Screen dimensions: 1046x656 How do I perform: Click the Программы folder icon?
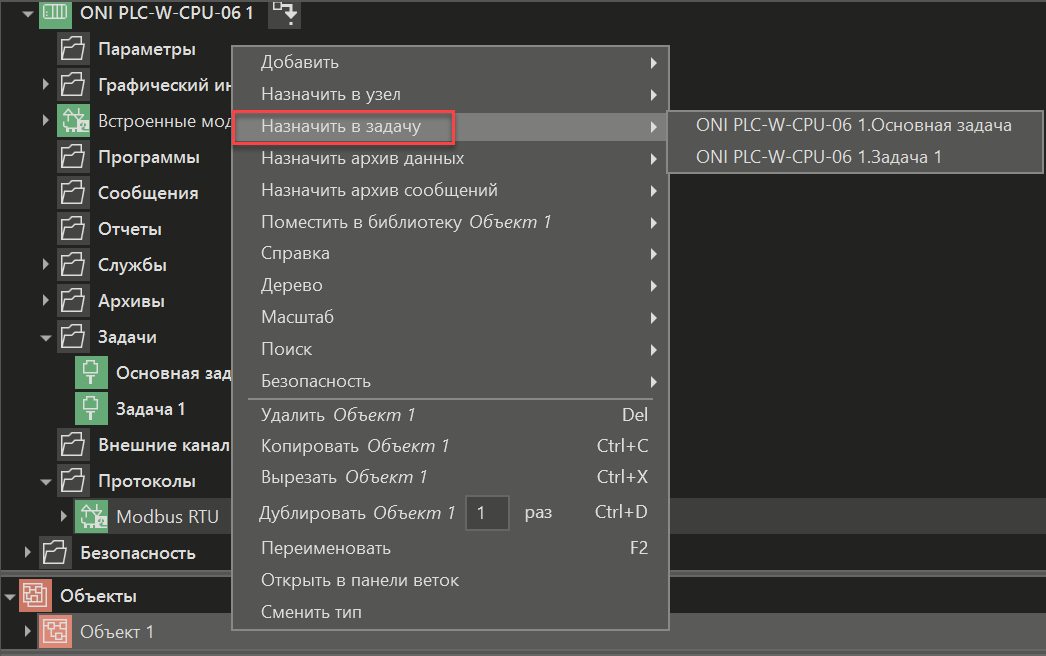(73, 157)
